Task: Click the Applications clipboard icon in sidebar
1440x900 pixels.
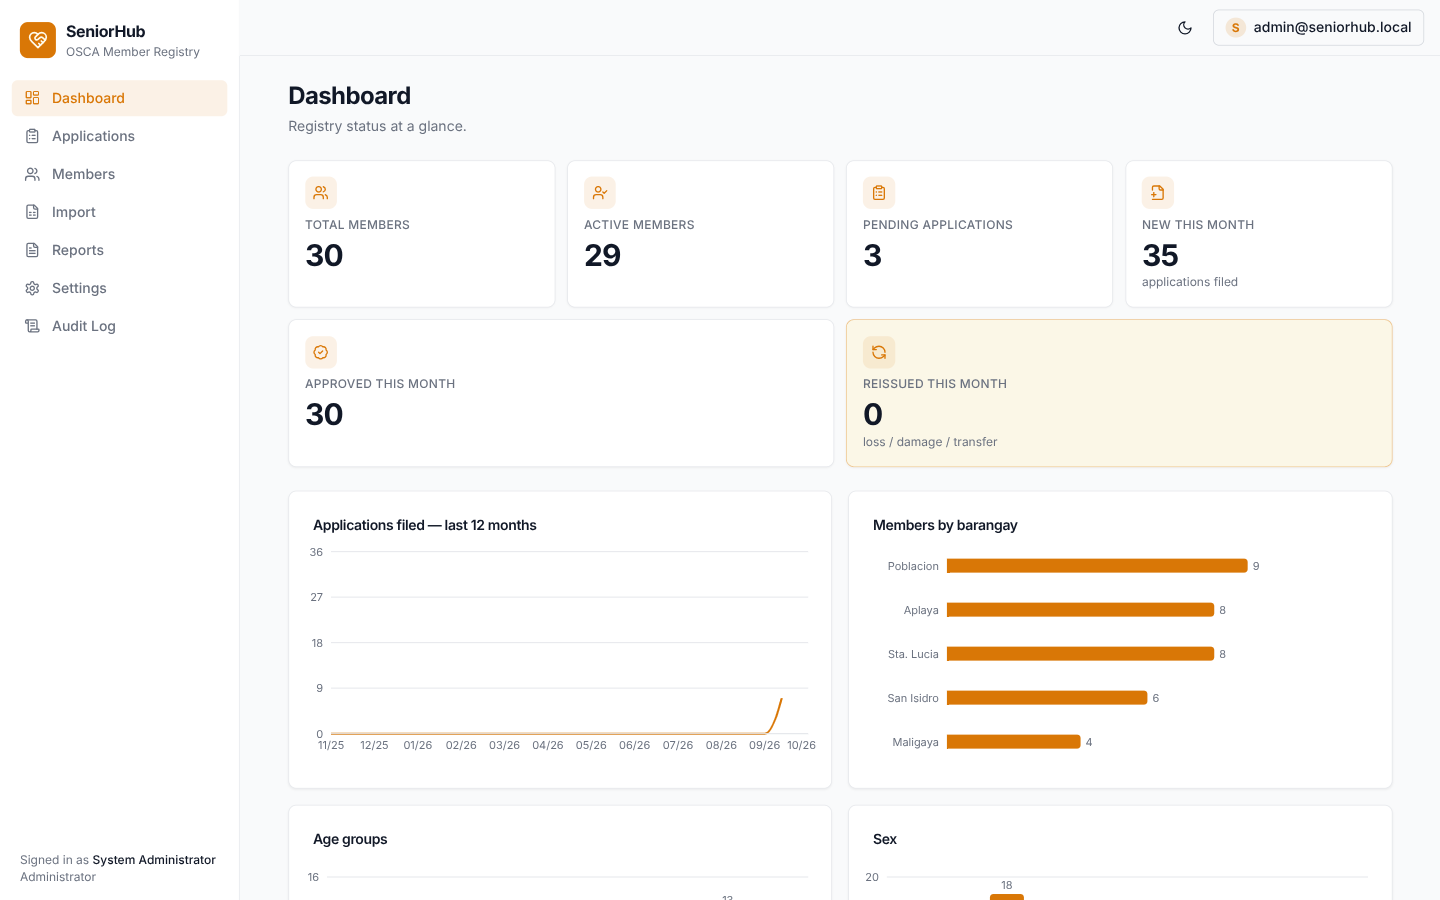Action: click(x=32, y=136)
